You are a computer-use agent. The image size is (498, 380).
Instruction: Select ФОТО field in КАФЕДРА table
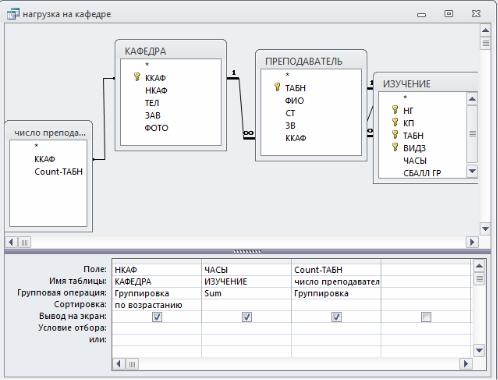pyautogui.click(x=156, y=128)
